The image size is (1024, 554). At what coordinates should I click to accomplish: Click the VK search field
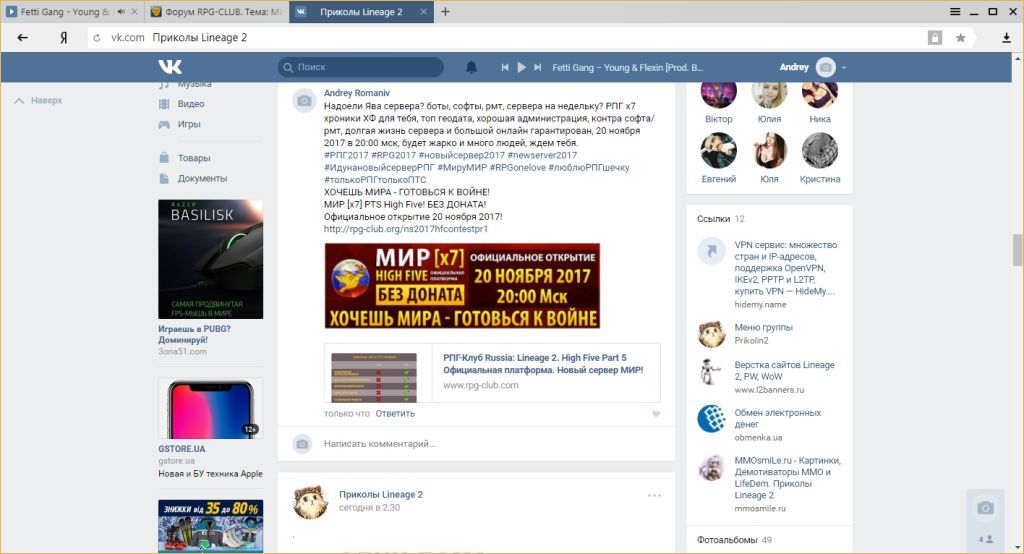pos(361,67)
